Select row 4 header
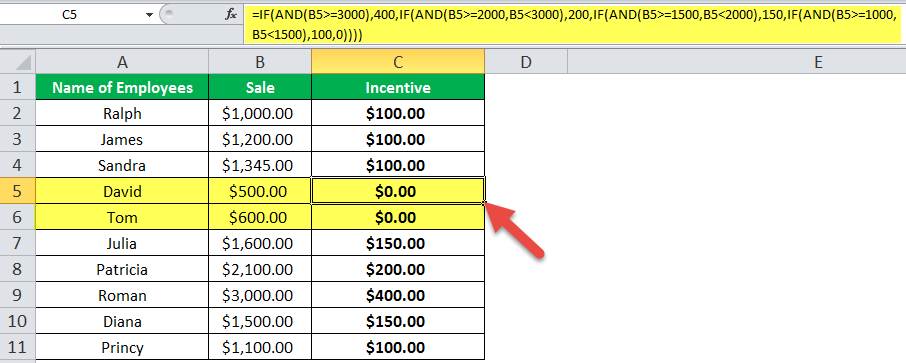906x363 pixels. [x=18, y=165]
